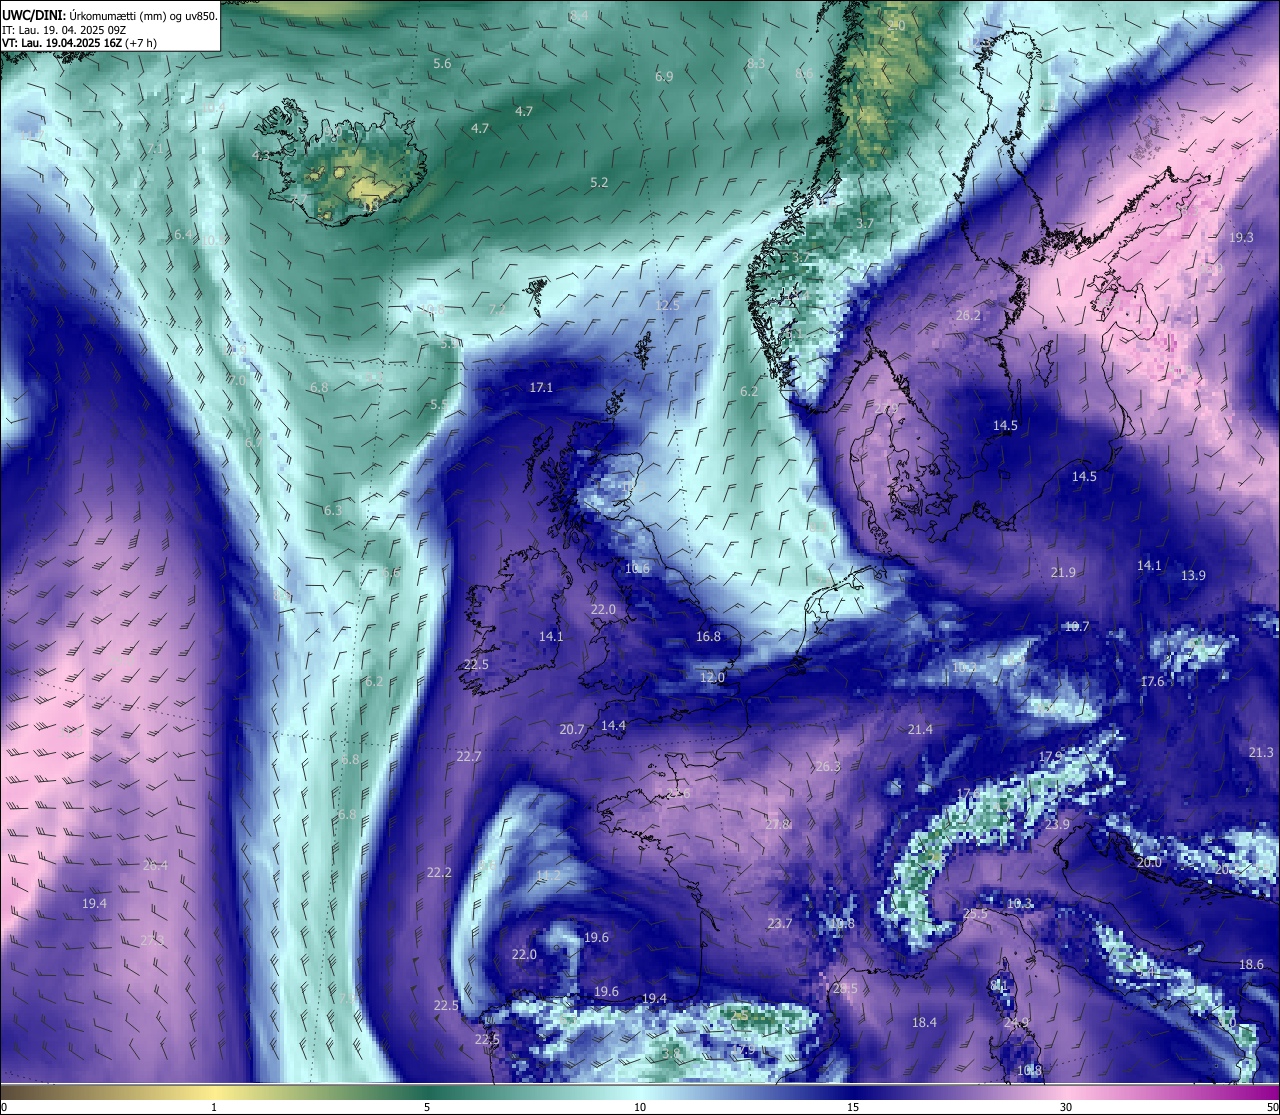Click the 30 tick on the colour scale
The height and width of the screenshot is (1115, 1280).
pos(1066,1107)
